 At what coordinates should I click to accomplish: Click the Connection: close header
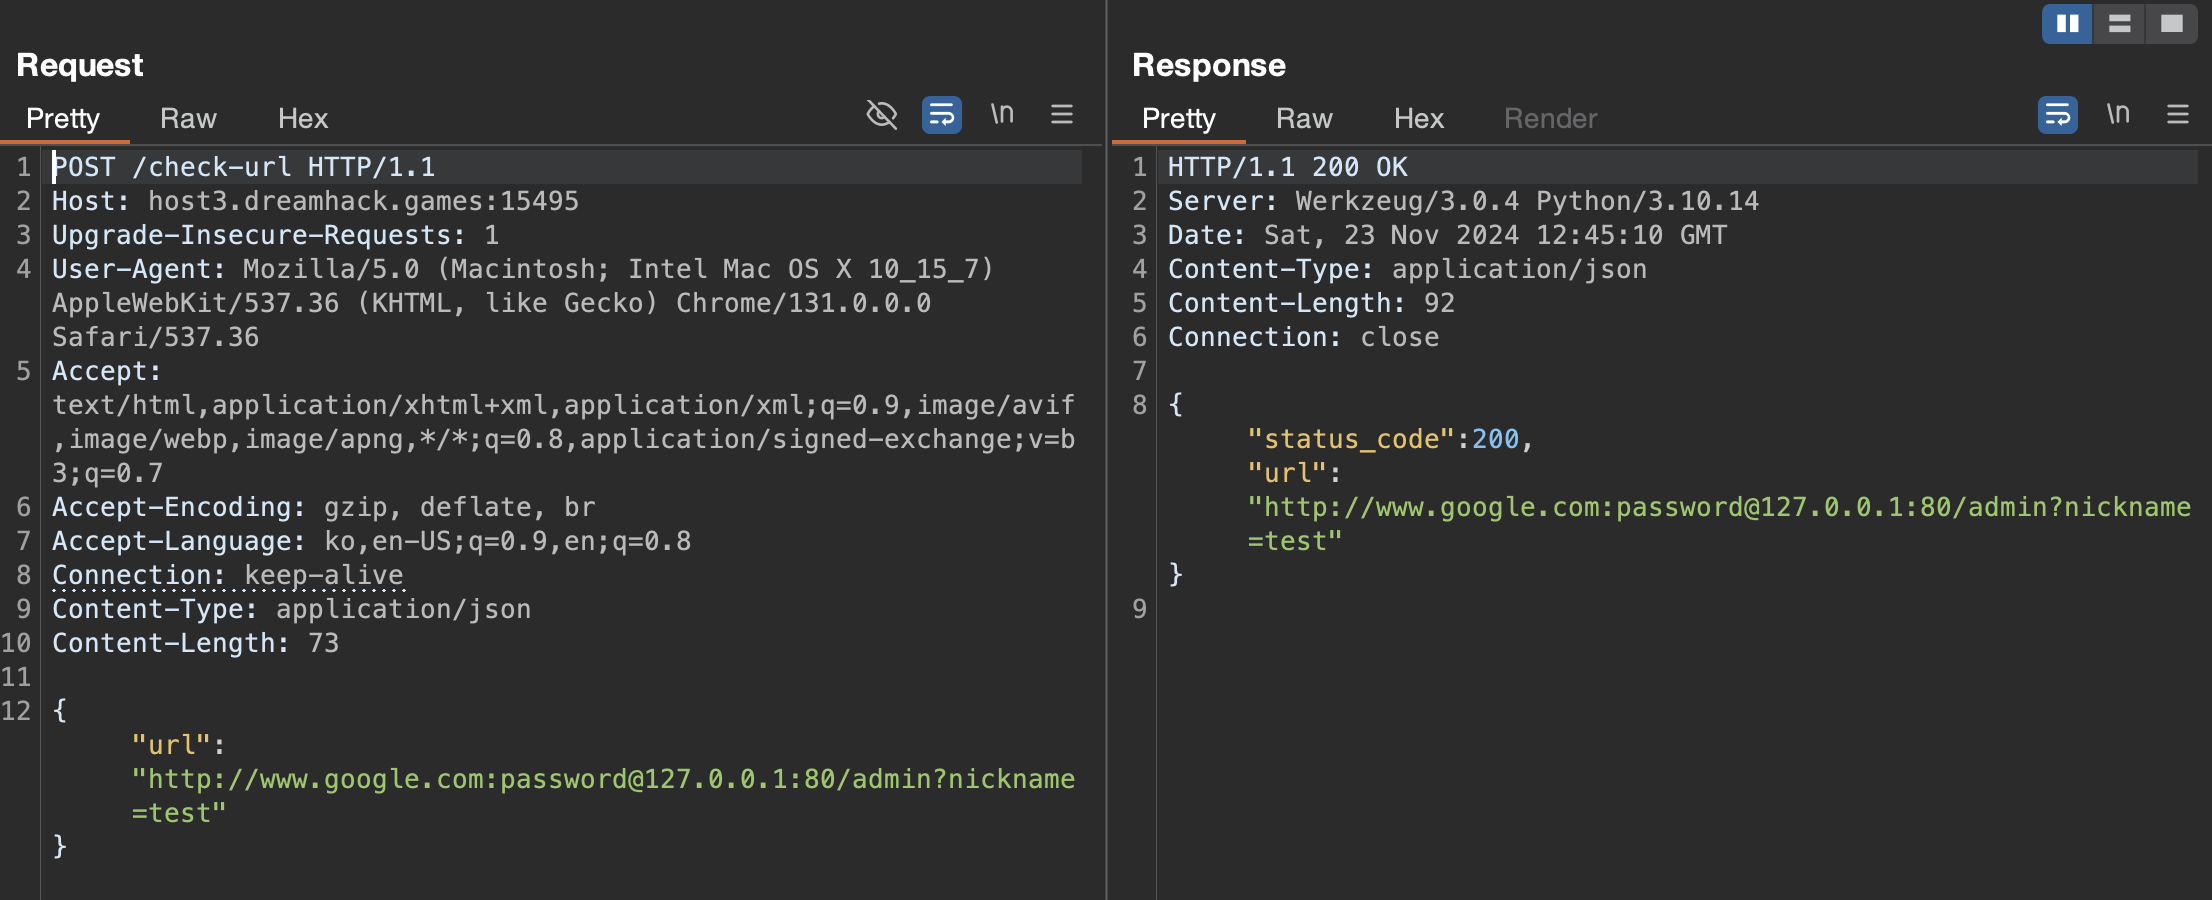pyautogui.click(x=1303, y=337)
